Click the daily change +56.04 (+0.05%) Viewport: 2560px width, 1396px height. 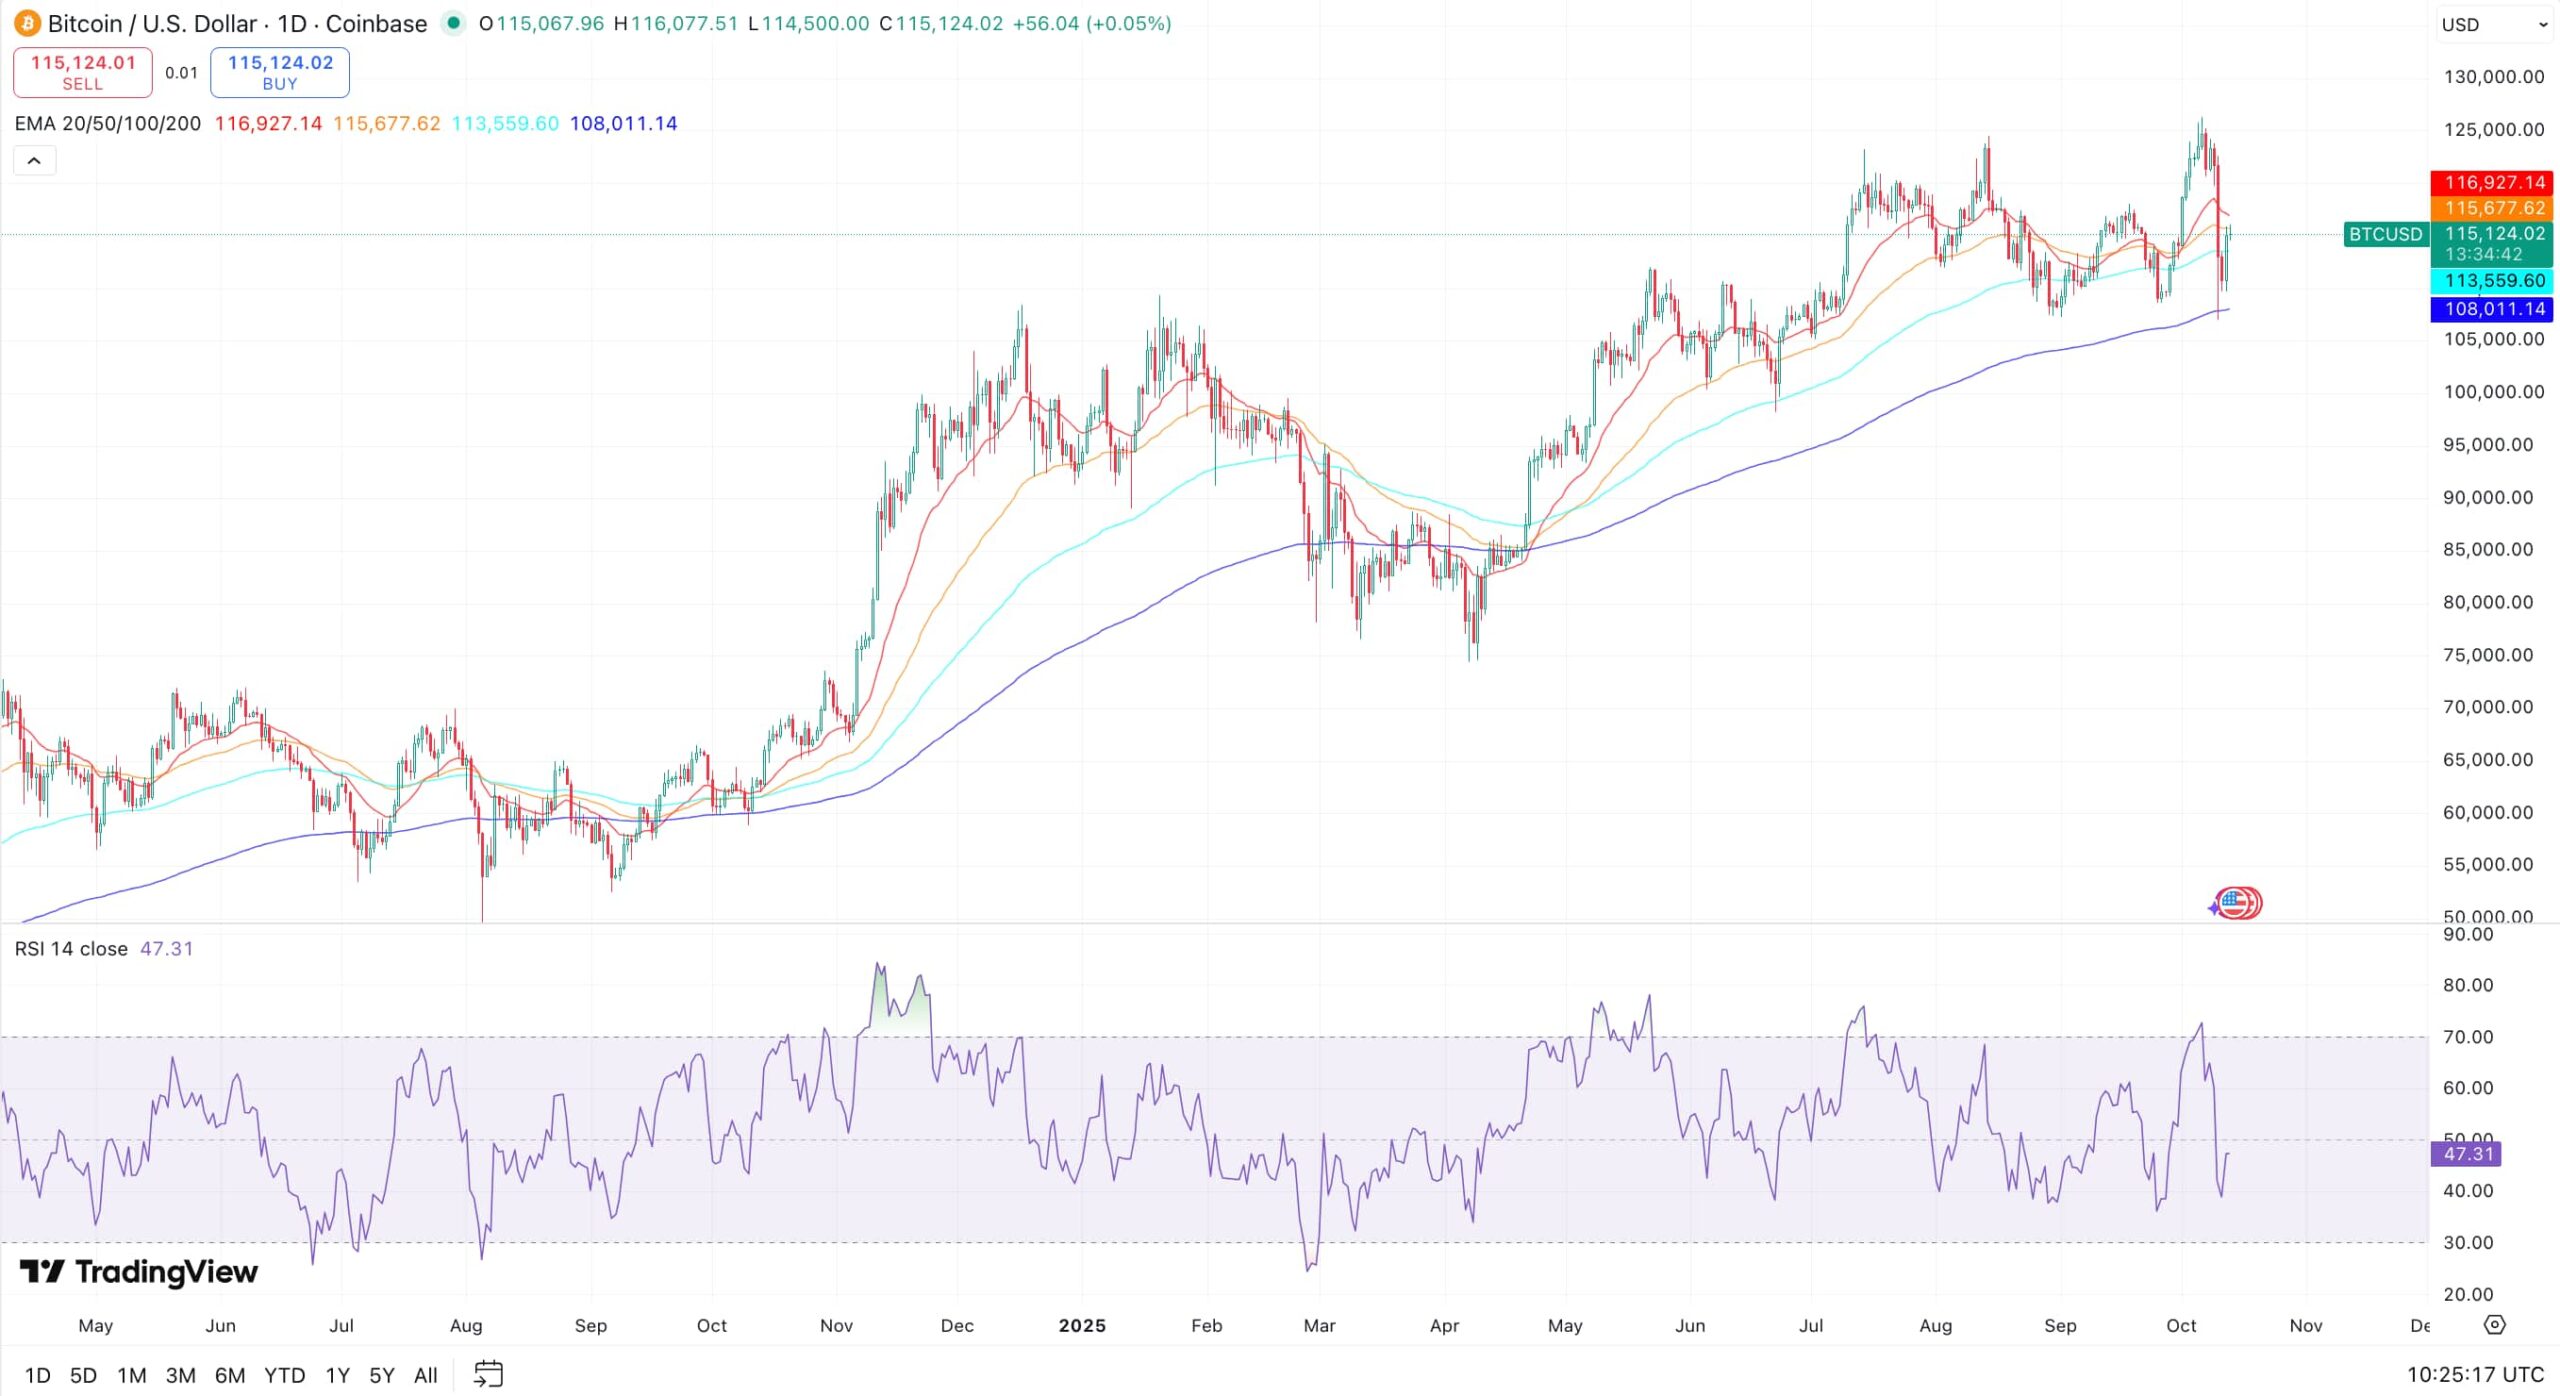(x=1092, y=23)
